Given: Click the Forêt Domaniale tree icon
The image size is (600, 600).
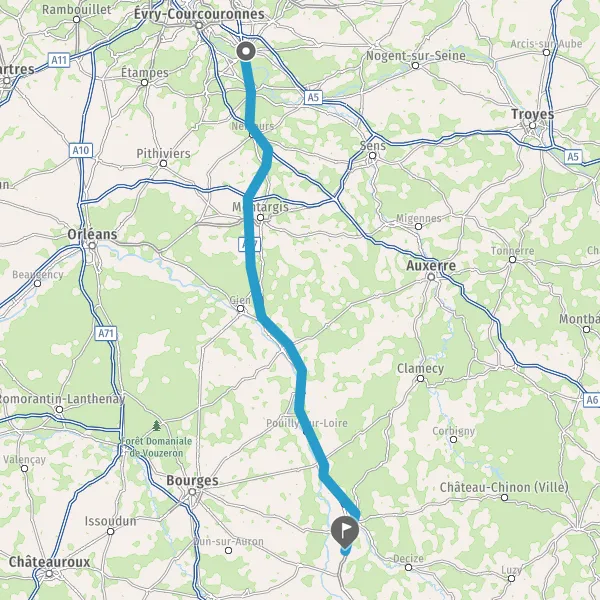Looking at the screenshot, I should [x=156, y=426].
